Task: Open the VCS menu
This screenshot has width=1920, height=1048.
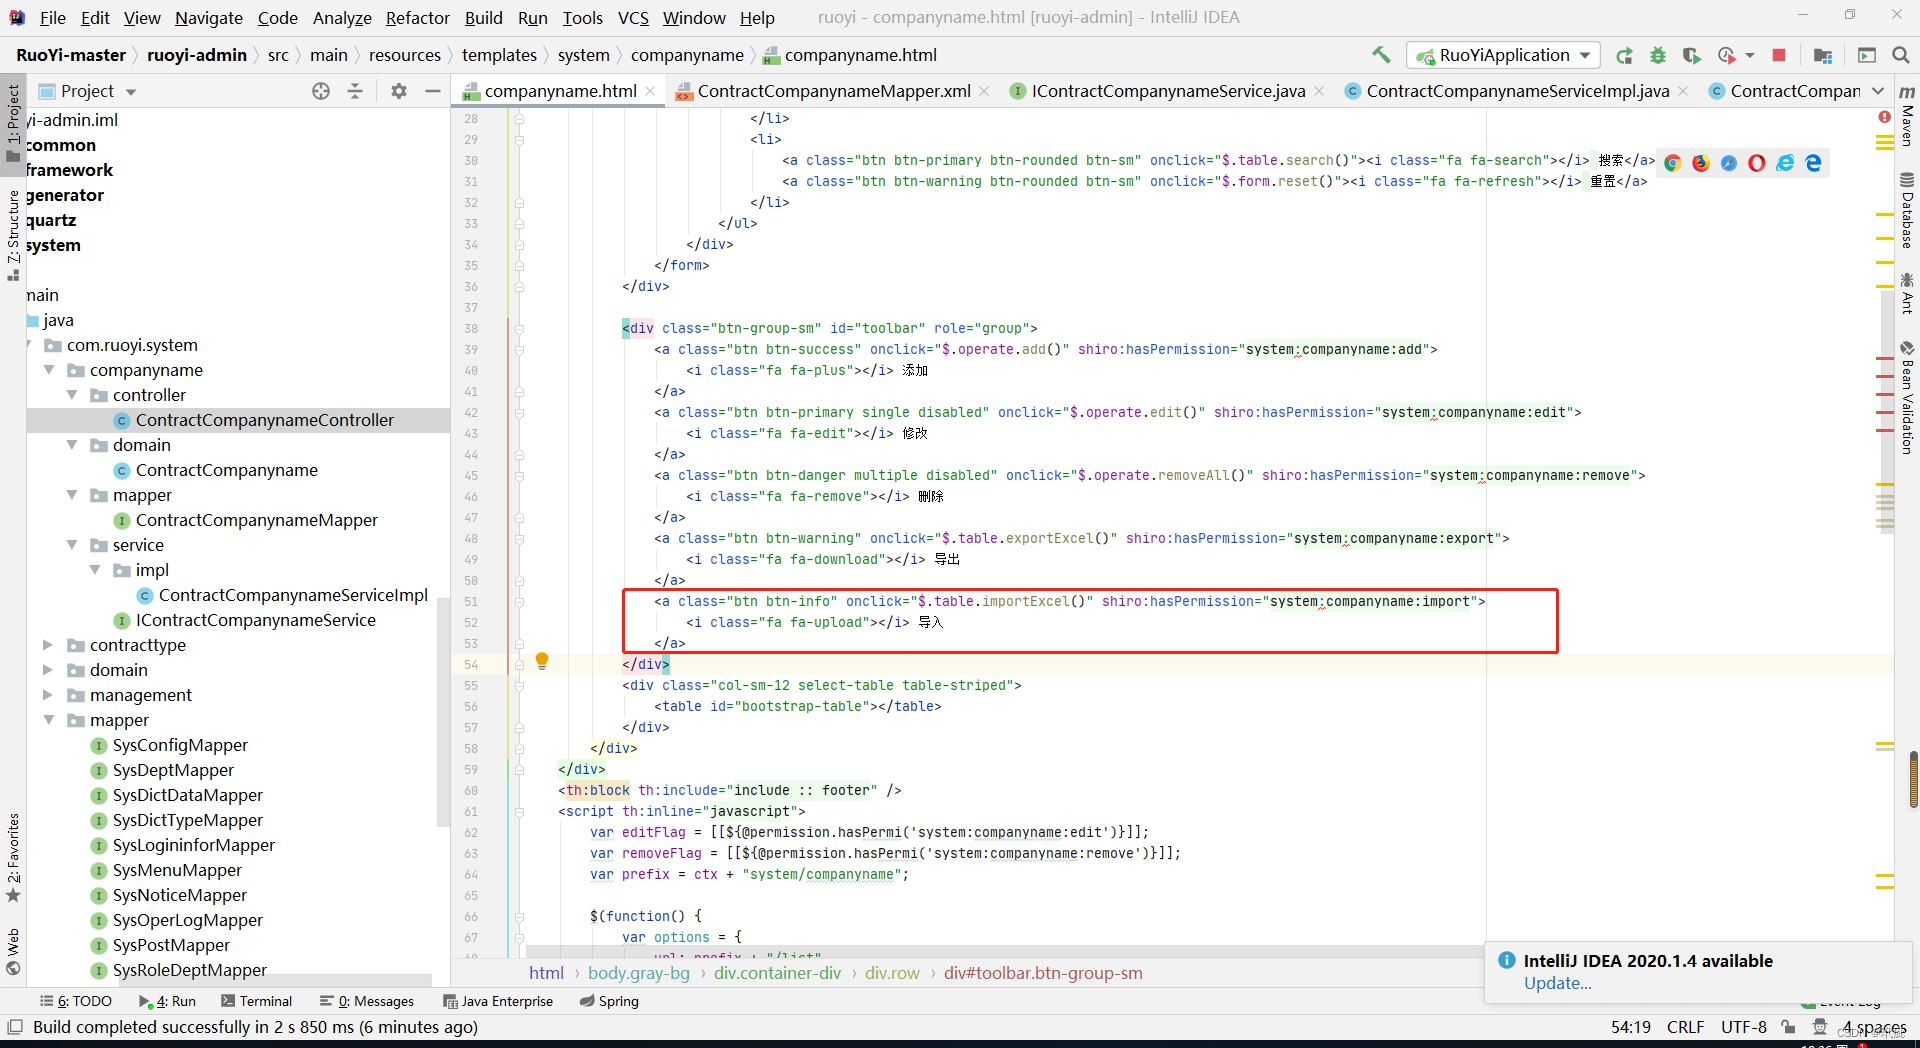Action: [632, 17]
